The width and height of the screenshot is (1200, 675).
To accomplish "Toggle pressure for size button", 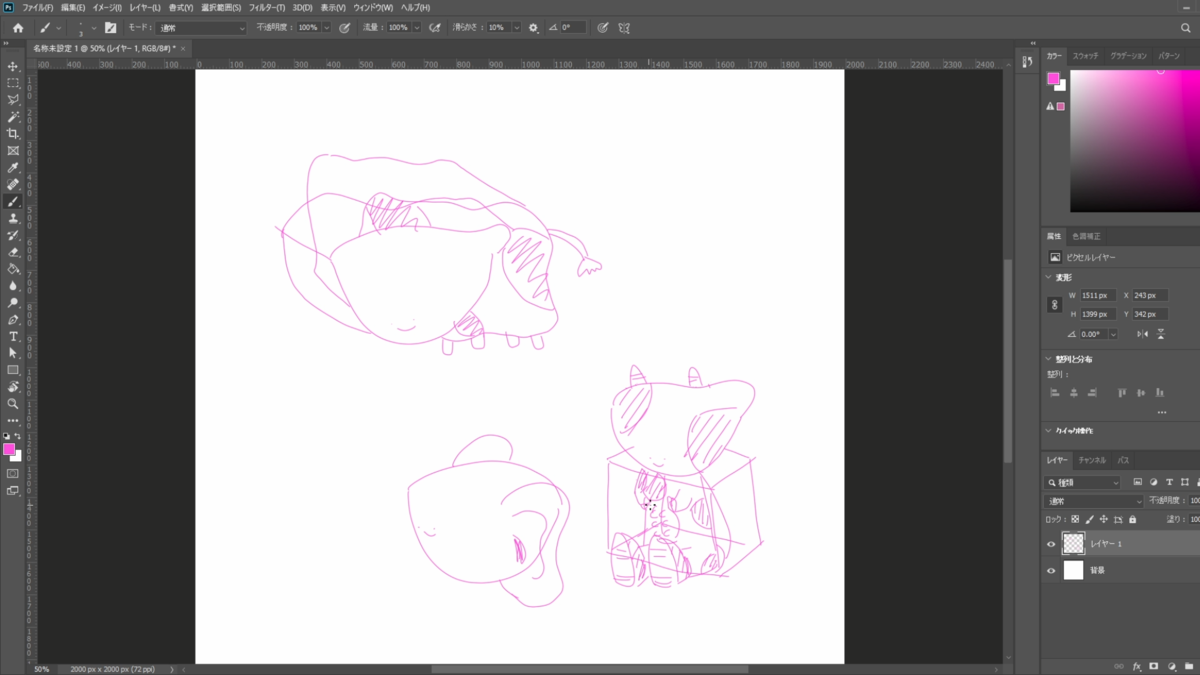I will click(x=602, y=28).
